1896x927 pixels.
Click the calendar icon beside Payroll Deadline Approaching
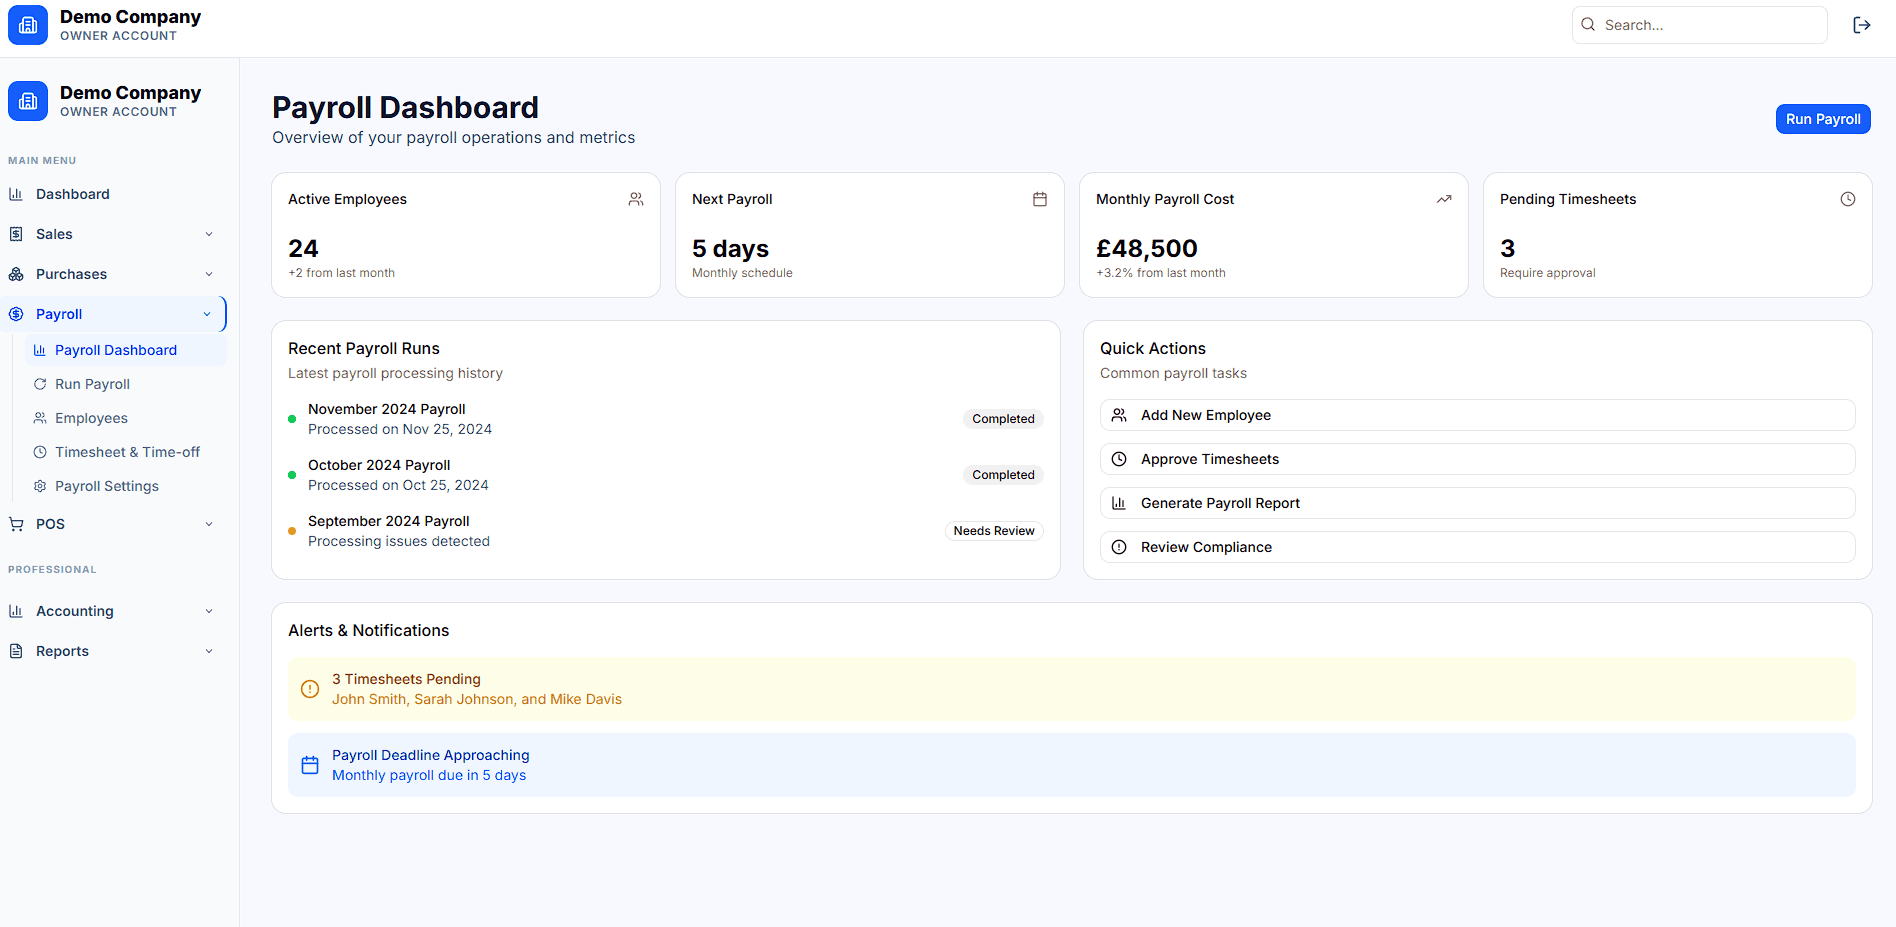tap(310, 765)
